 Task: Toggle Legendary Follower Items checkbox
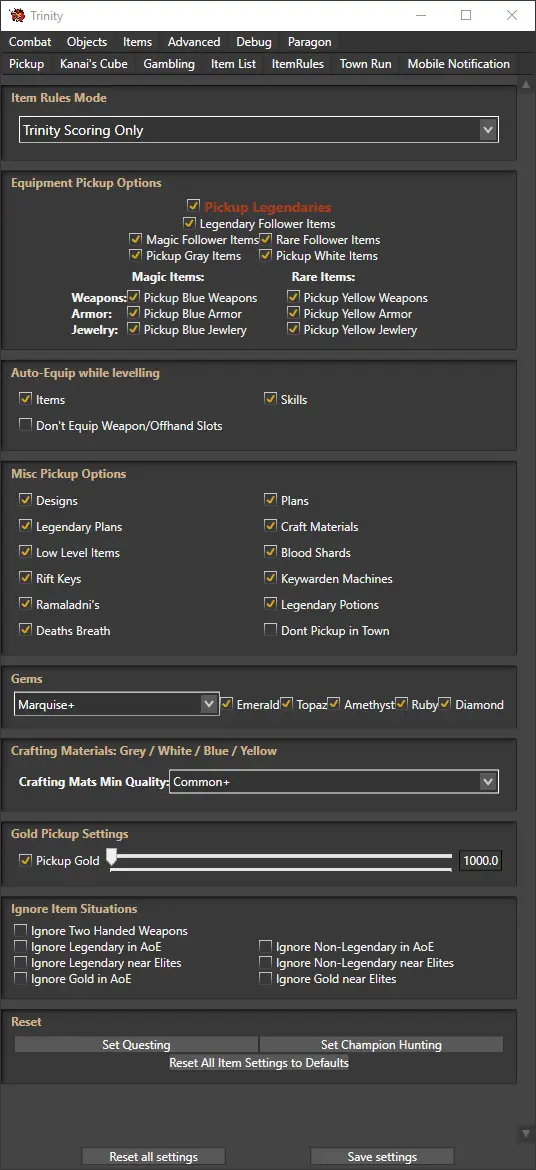pos(189,223)
